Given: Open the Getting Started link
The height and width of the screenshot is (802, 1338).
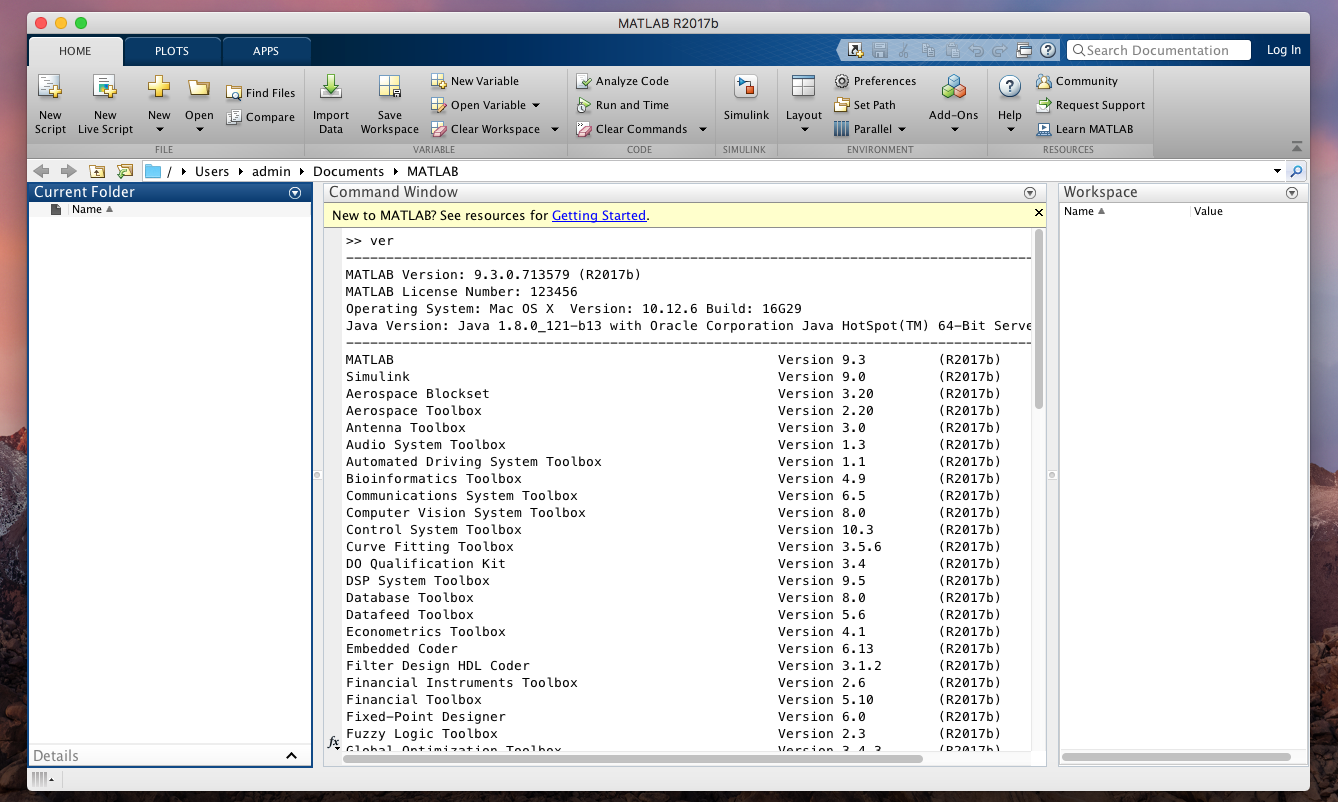Looking at the screenshot, I should click(599, 215).
